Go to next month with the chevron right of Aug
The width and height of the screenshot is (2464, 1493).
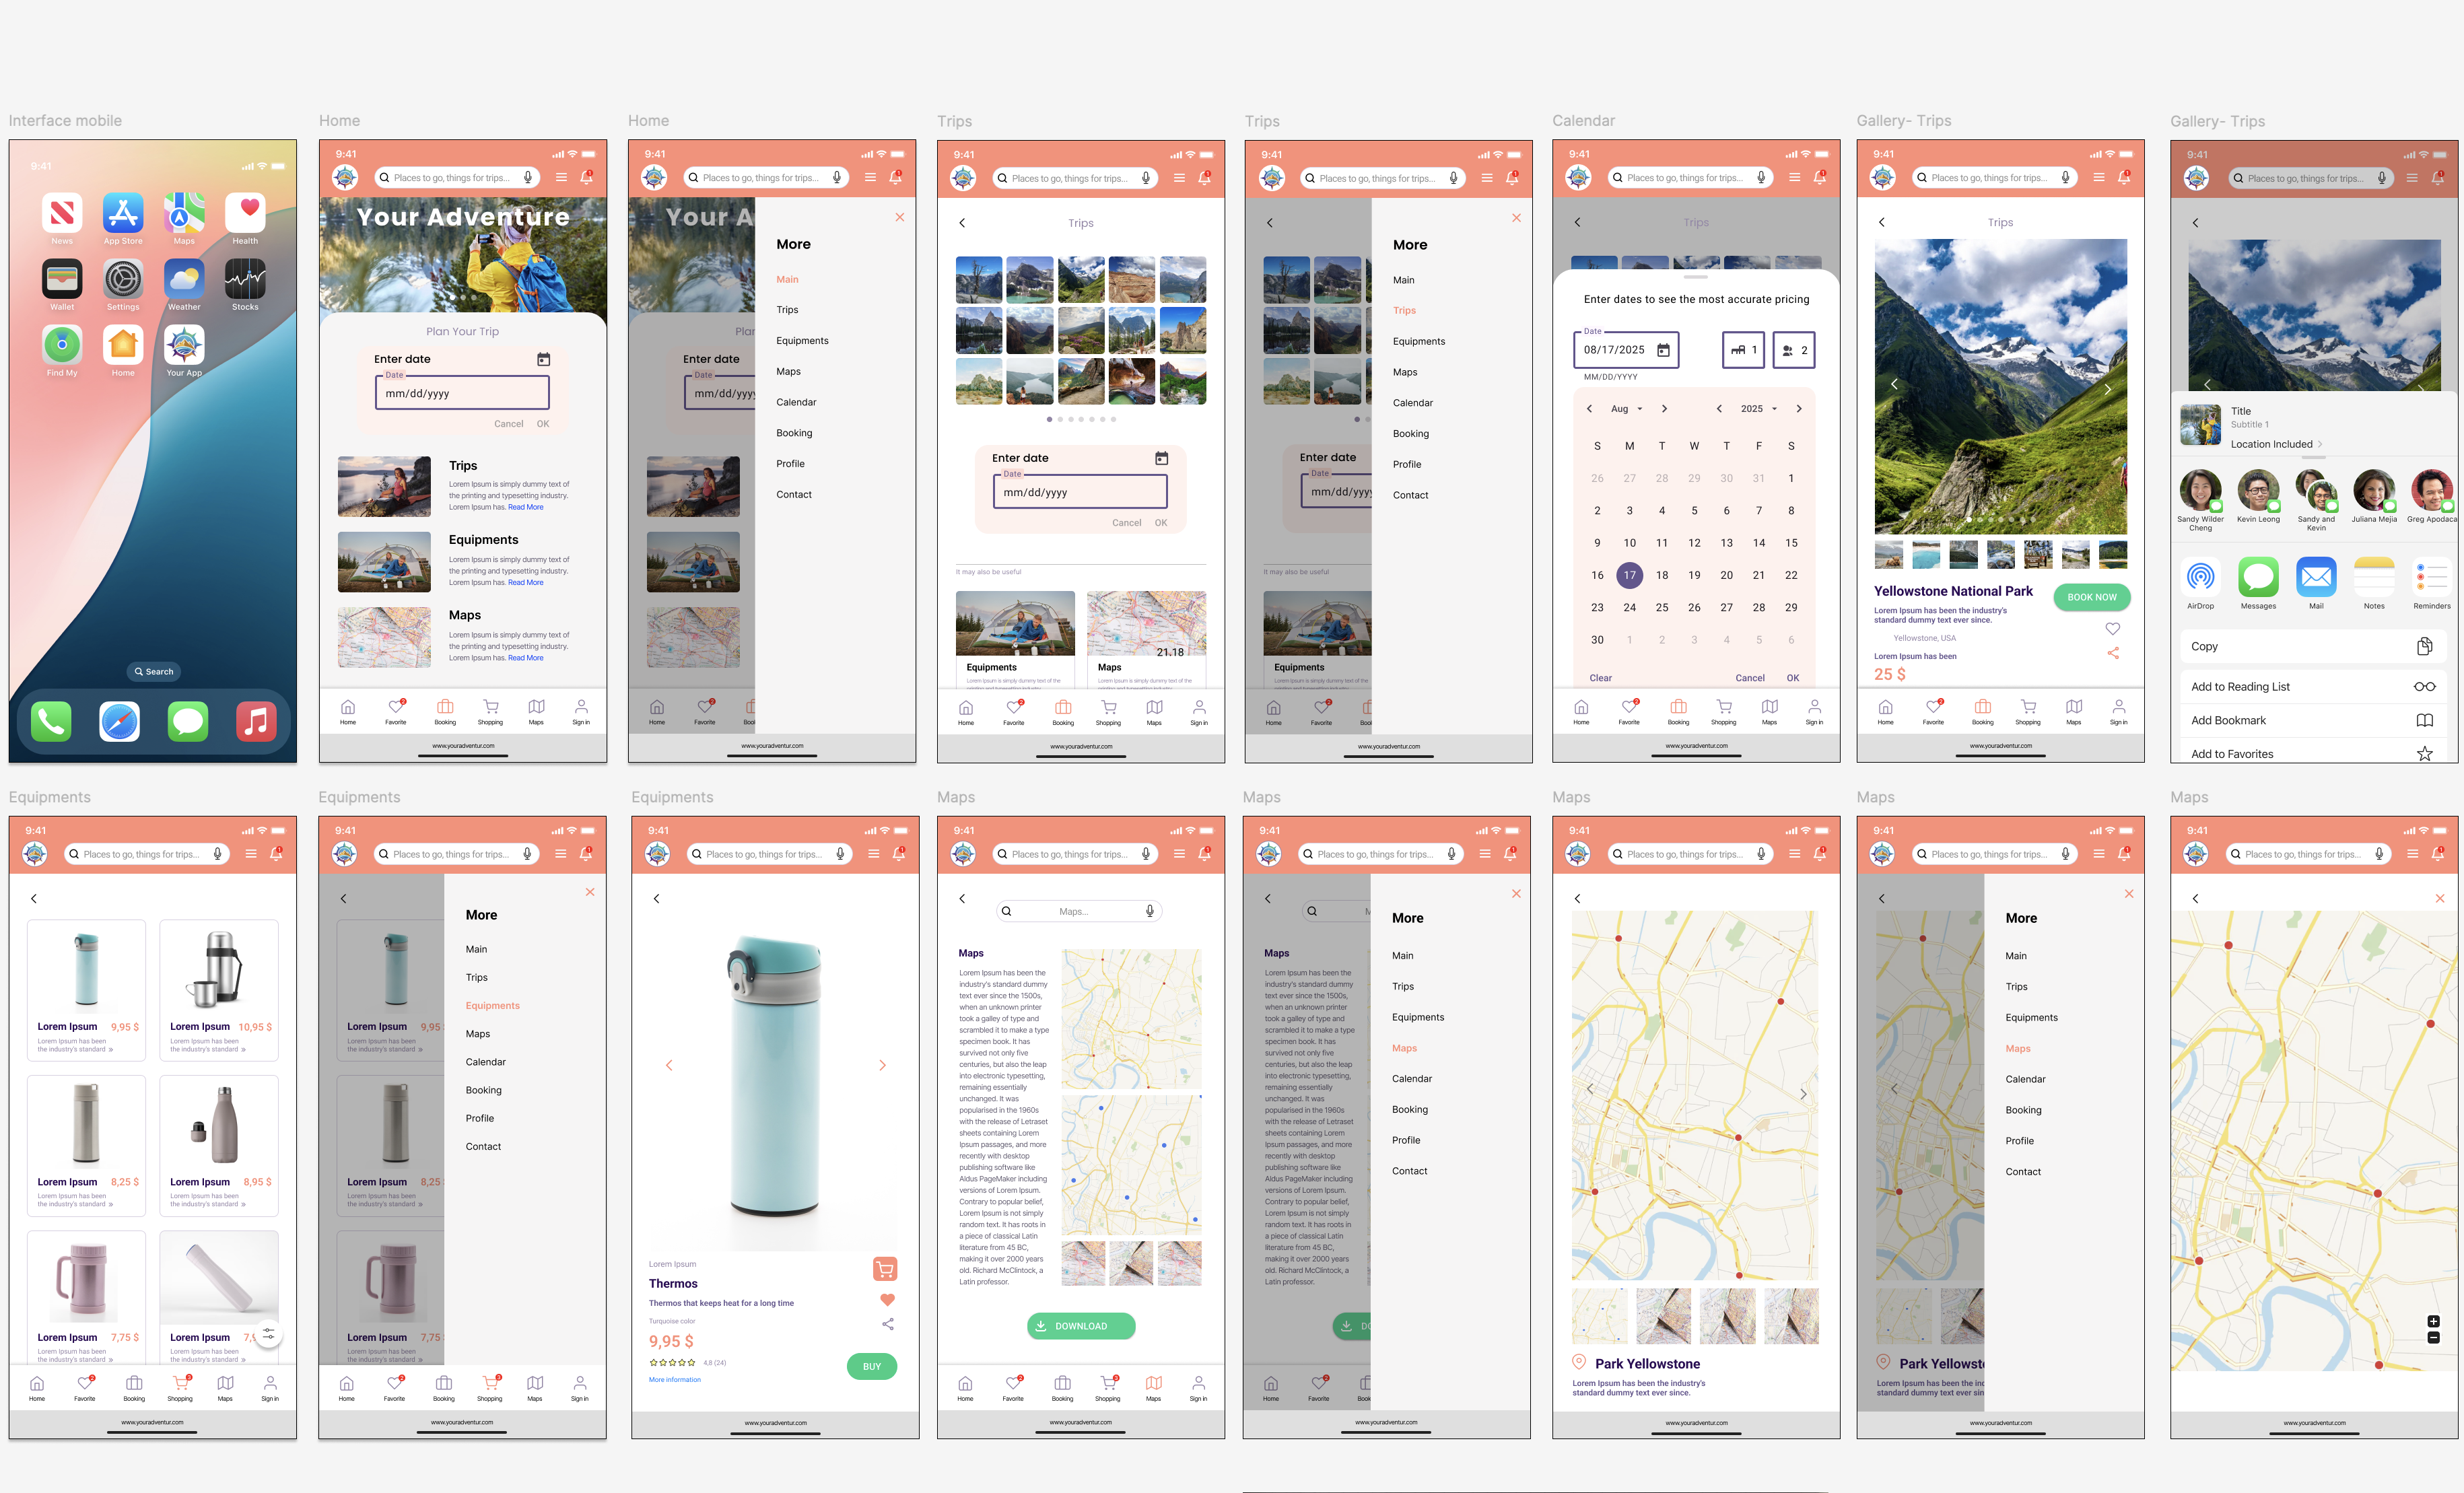(x=1664, y=408)
